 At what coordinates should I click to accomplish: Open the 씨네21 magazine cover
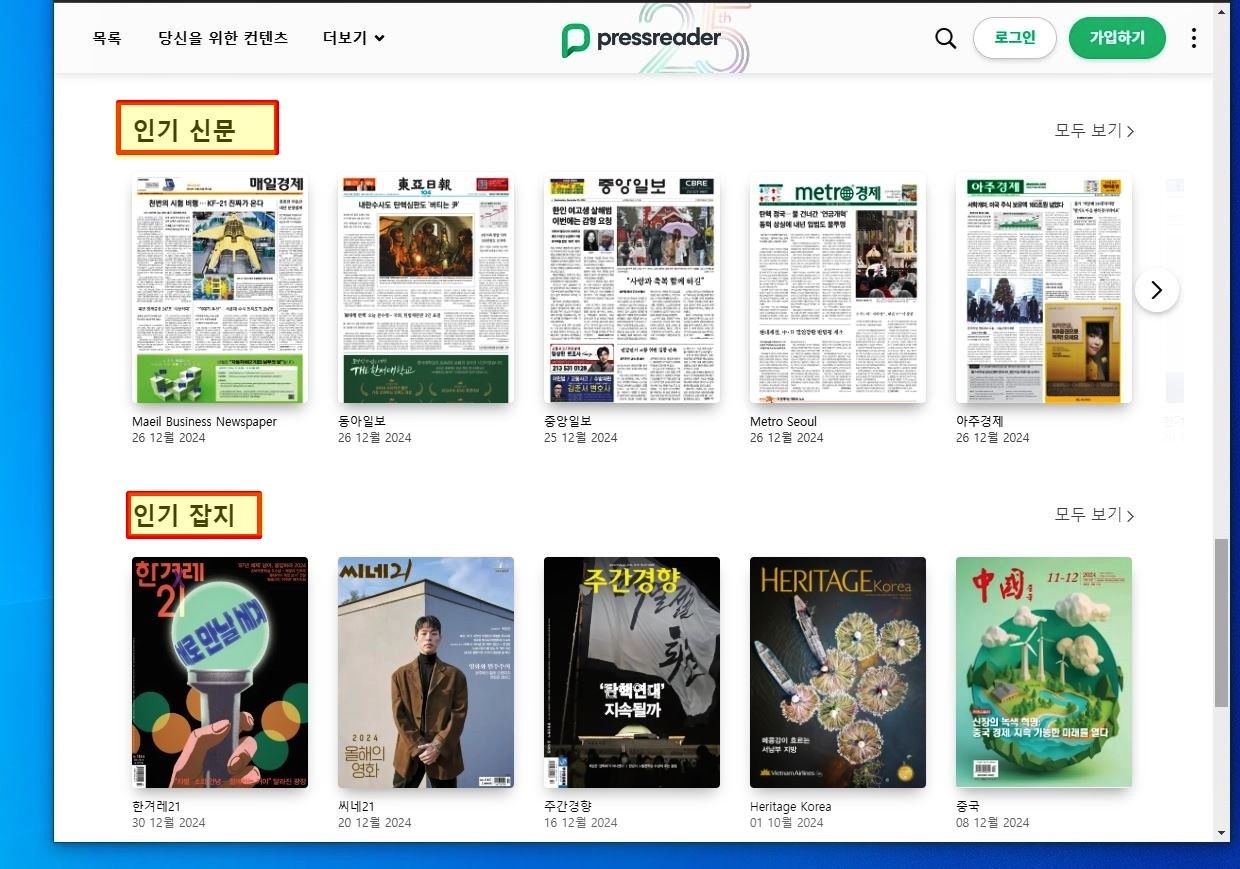(426, 672)
